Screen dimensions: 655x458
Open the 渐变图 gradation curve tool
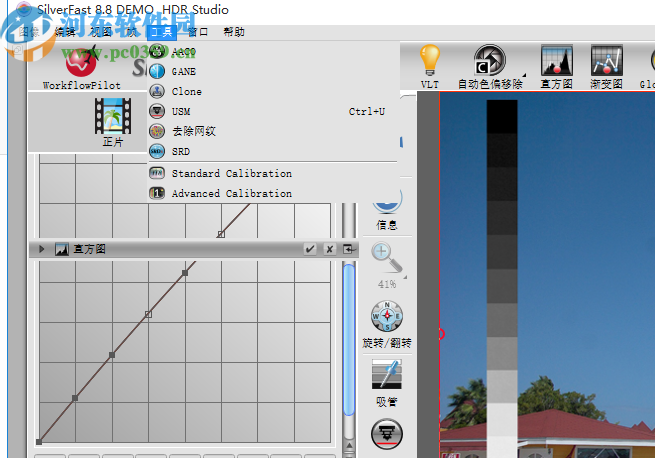click(x=606, y=66)
